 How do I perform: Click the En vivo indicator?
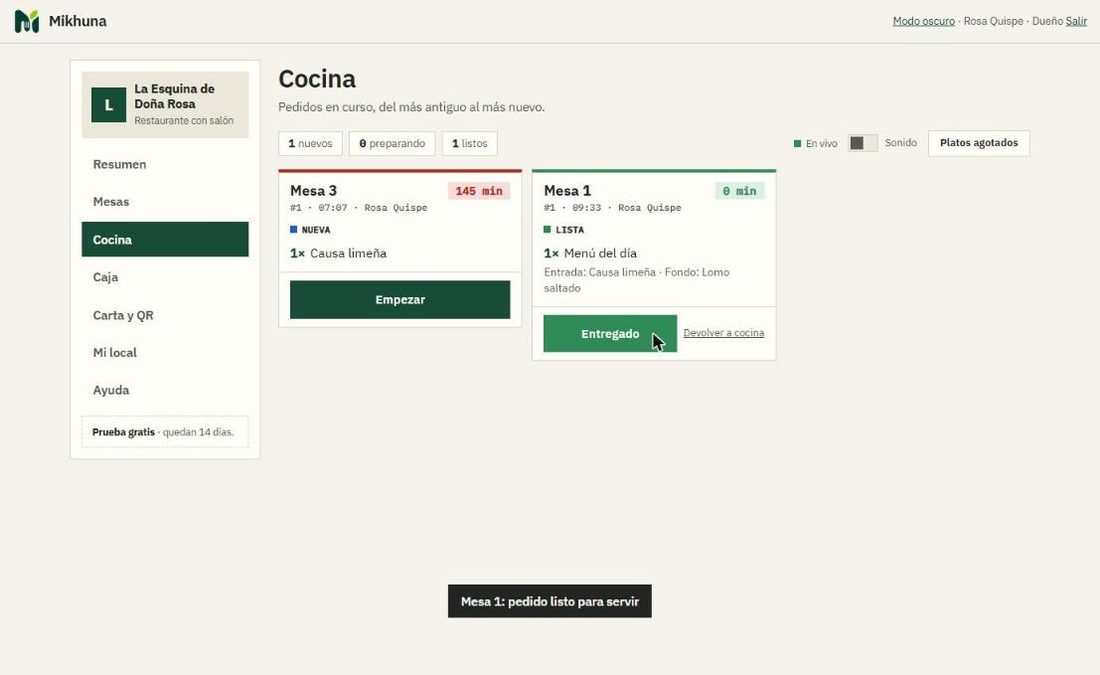815,143
